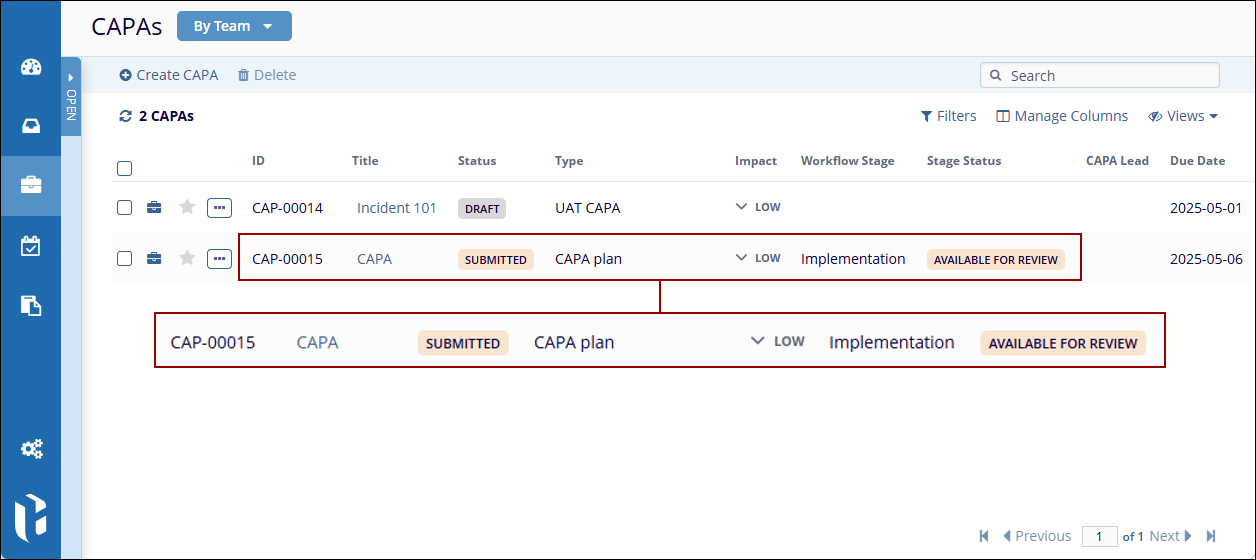Click the refresh icon beside 2 CAPAs
This screenshot has height=560, width=1256.
[x=125, y=116]
